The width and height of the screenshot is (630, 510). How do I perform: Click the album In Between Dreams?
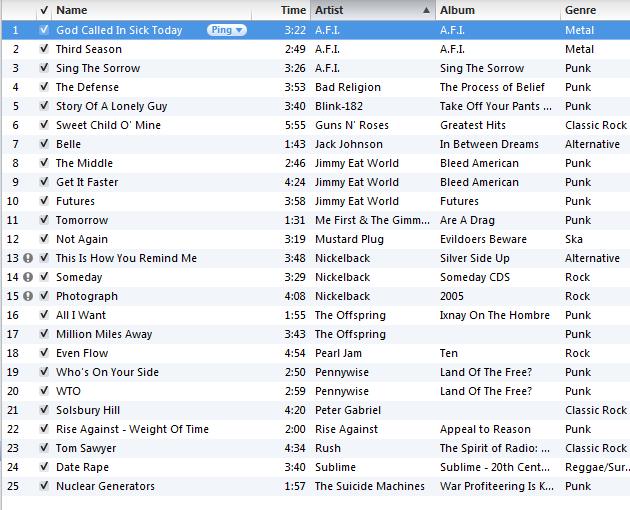489,144
